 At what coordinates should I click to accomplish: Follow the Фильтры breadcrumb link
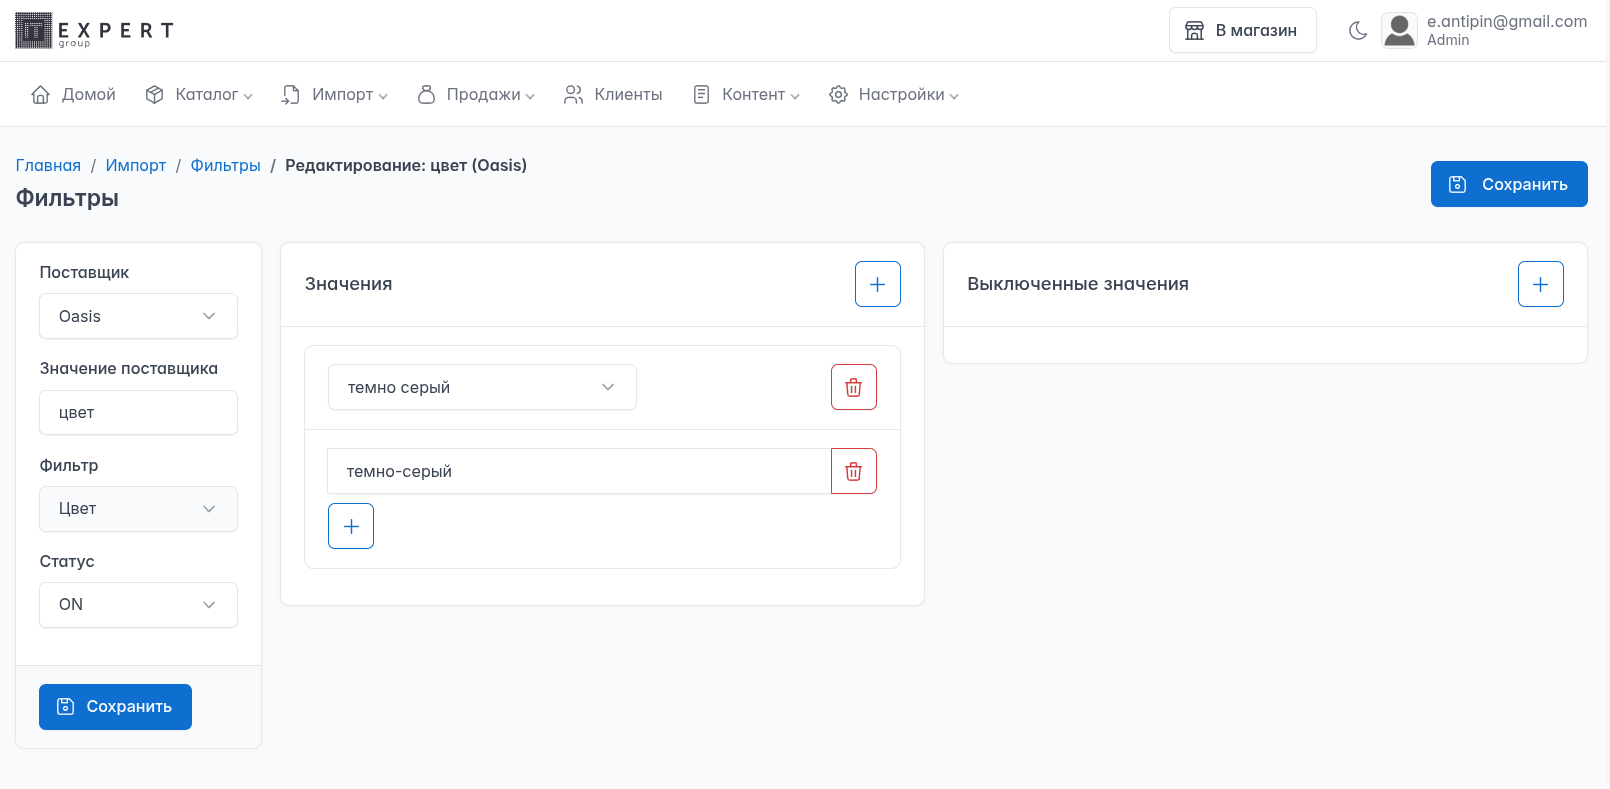(x=225, y=165)
